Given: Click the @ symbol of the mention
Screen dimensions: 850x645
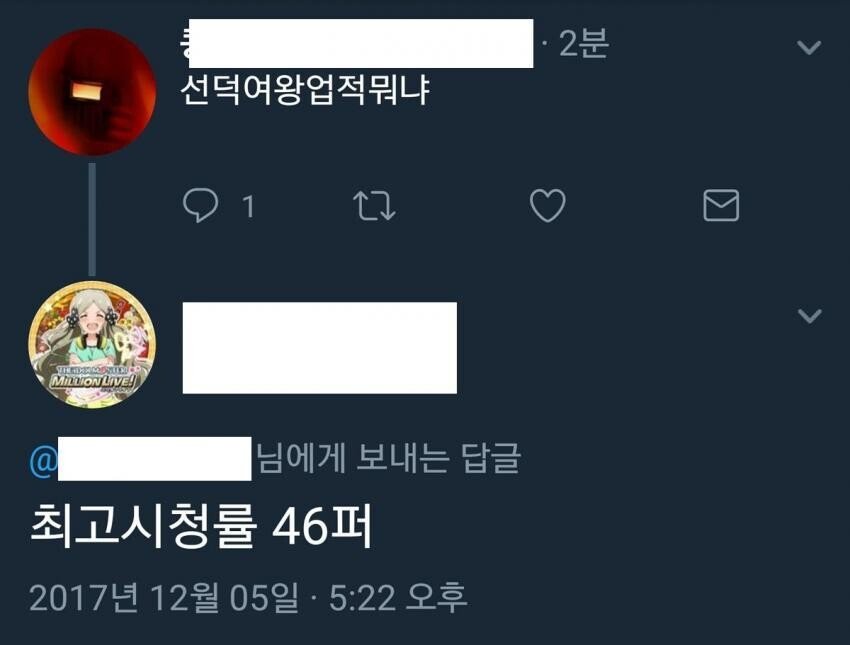Looking at the screenshot, I should (x=43, y=461).
